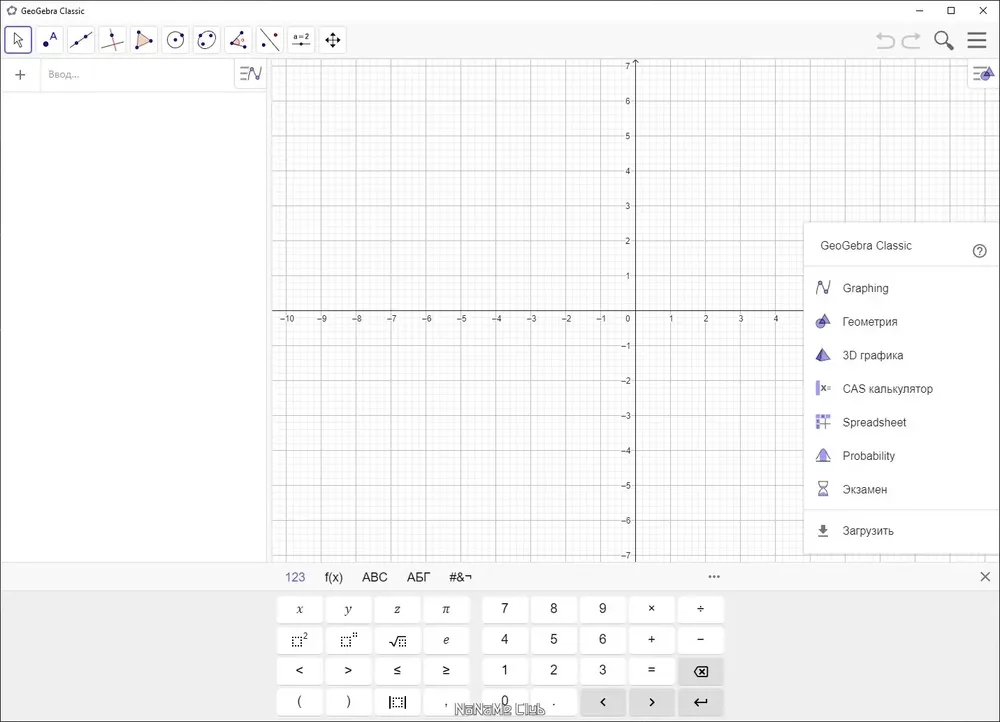
Task: Tap the absolute value key
Action: pos(397,702)
